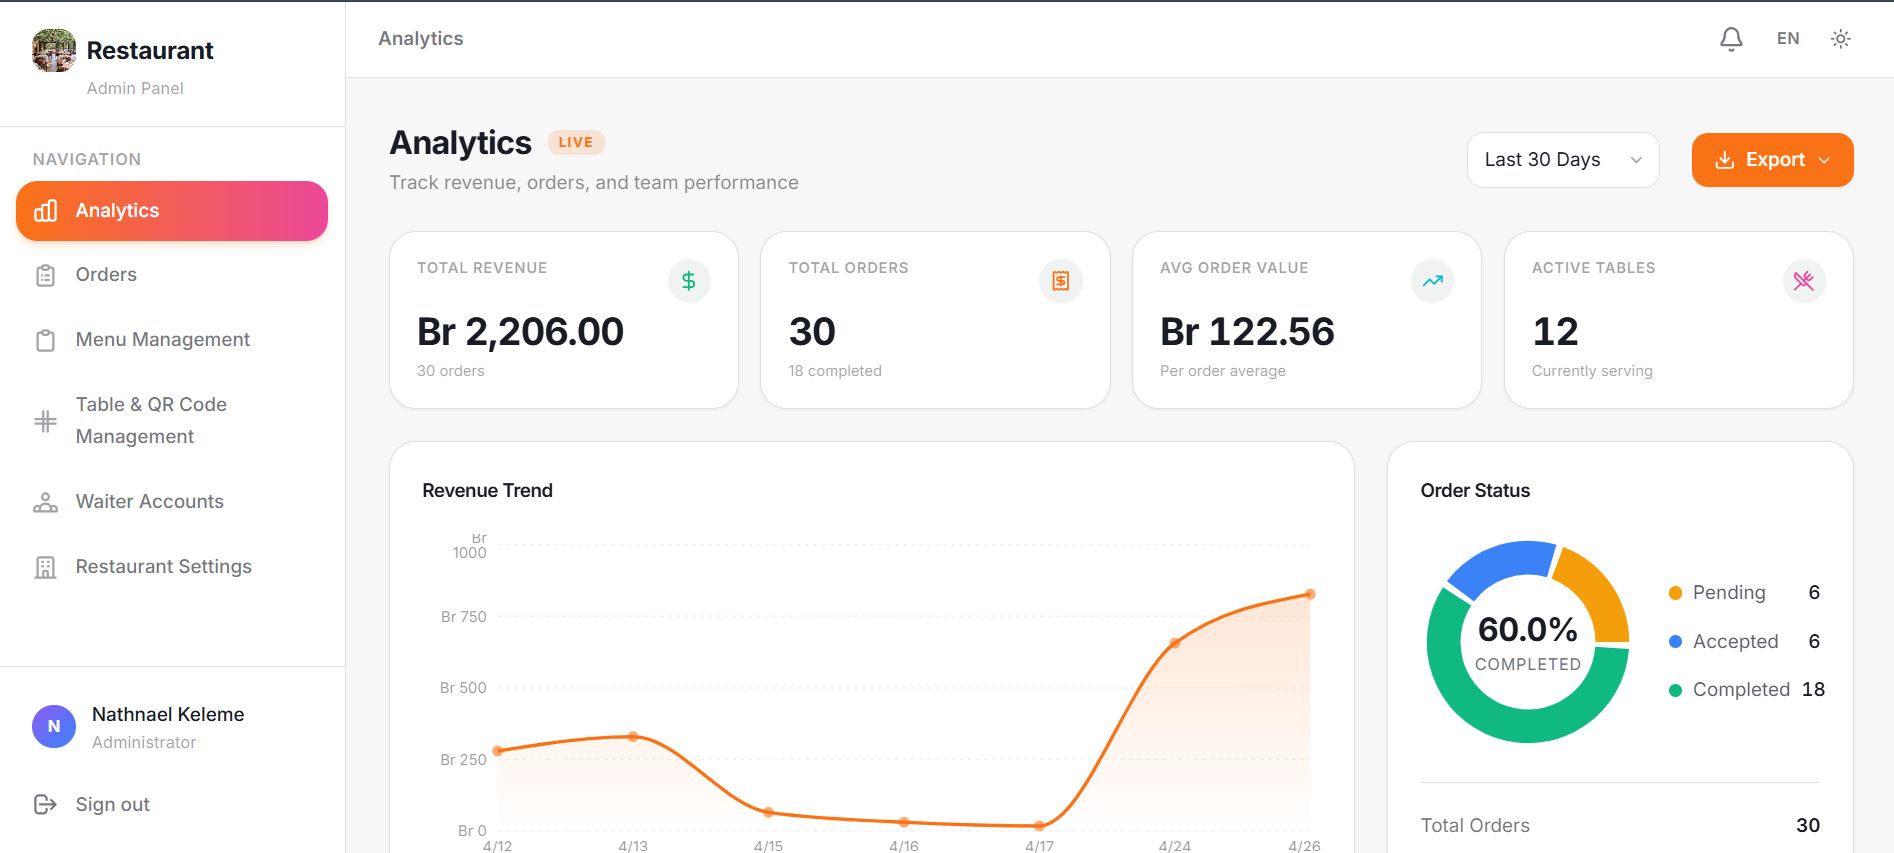Image resolution: width=1894 pixels, height=853 pixels.
Task: Click the 4/26 revenue data point
Action: coord(1310,594)
